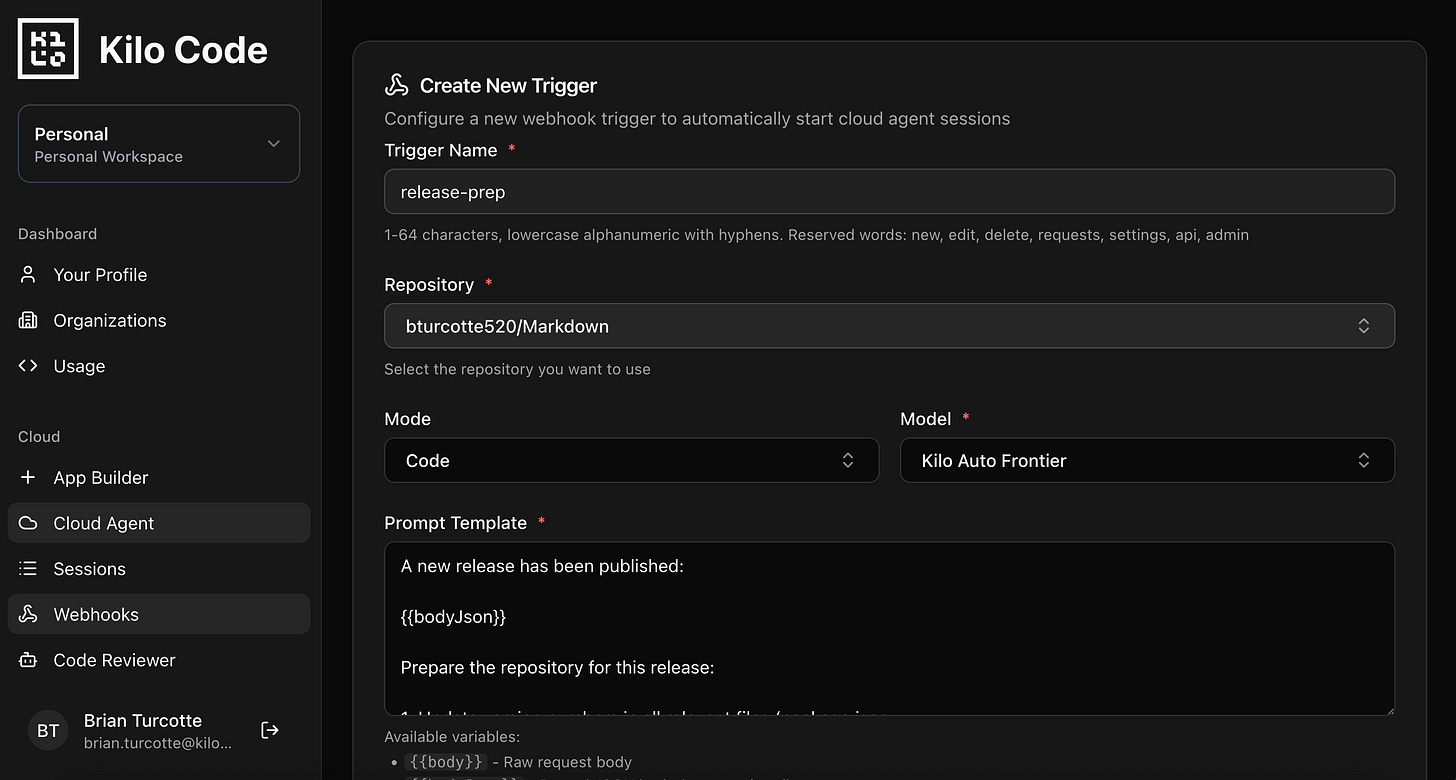Click the Usage code-brackets icon
Image resolution: width=1456 pixels, height=780 pixels.
pyautogui.click(x=28, y=366)
